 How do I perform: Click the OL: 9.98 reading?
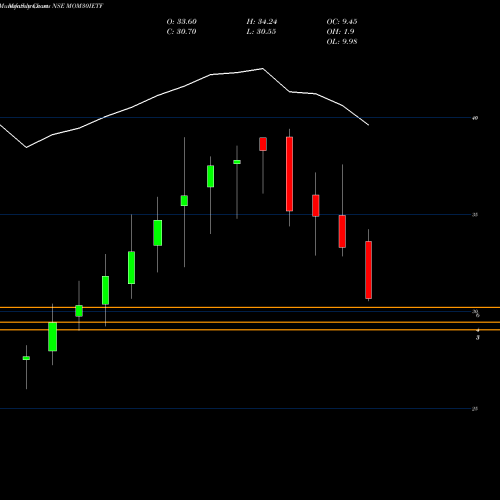pos(342,42)
